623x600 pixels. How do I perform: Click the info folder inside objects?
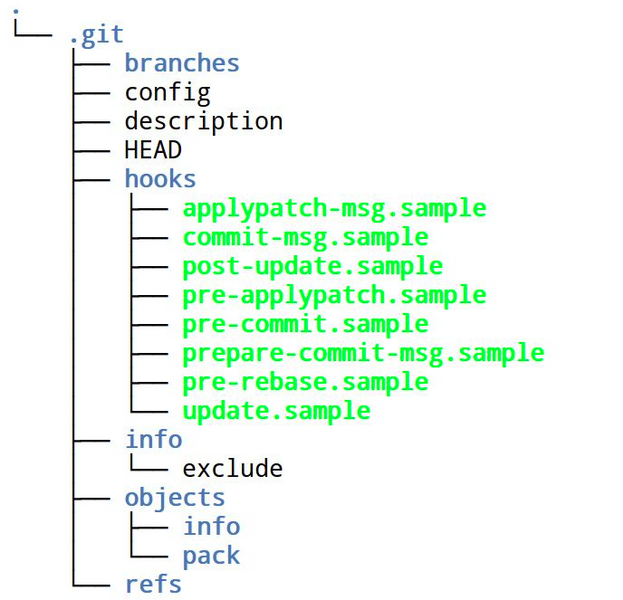coord(212,526)
